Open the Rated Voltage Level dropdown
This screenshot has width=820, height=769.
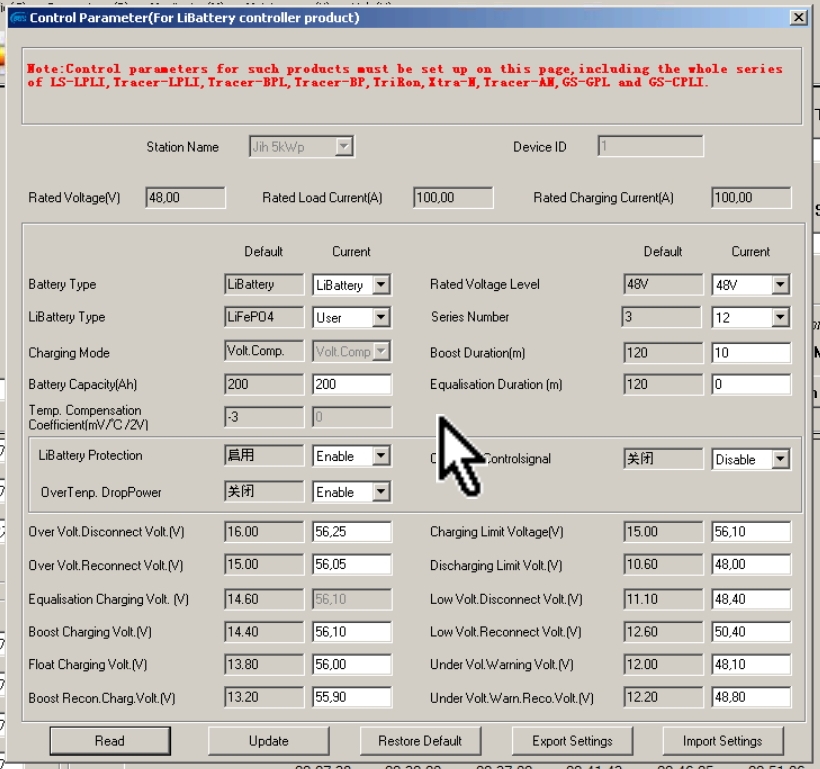coord(780,285)
